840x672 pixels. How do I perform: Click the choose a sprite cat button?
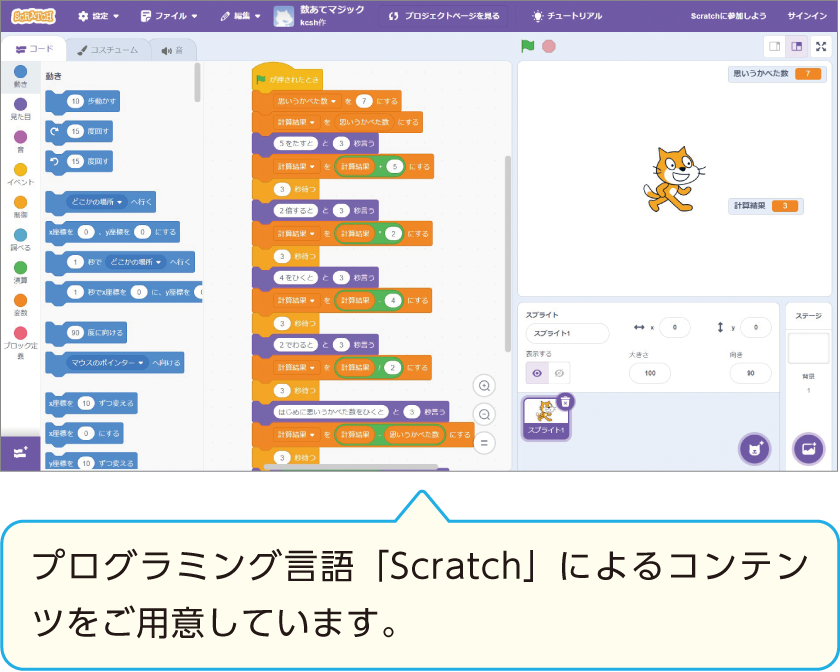(x=755, y=448)
